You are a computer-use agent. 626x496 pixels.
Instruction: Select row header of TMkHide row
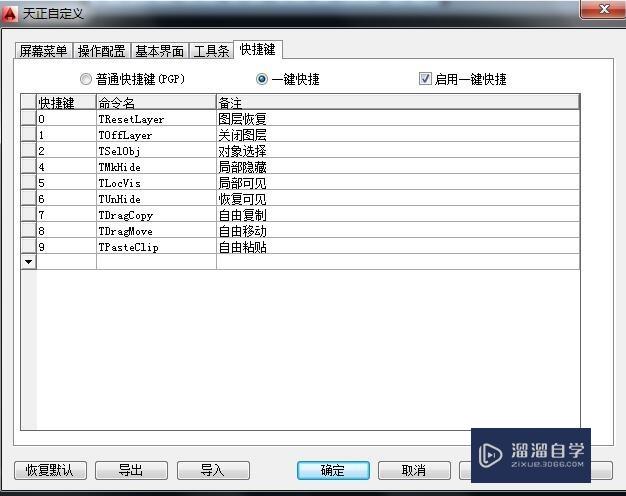click(28, 166)
